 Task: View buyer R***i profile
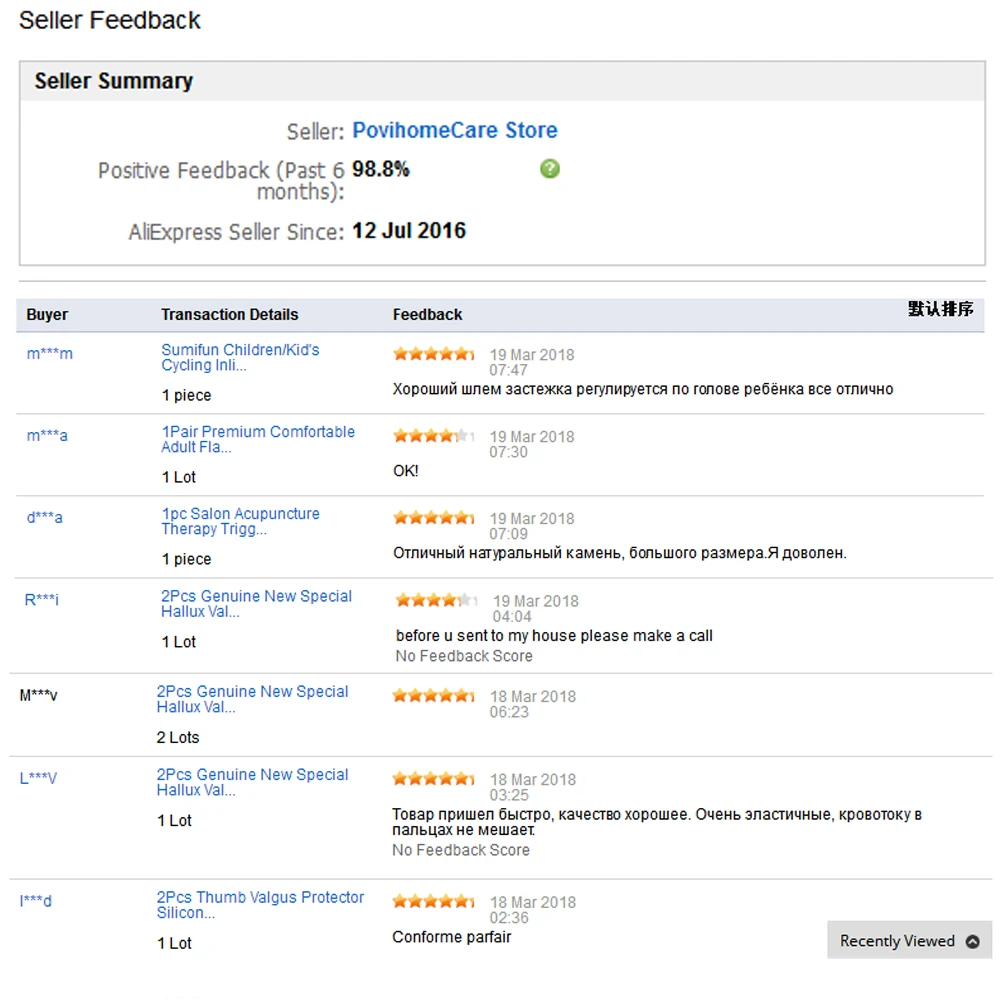(42, 600)
